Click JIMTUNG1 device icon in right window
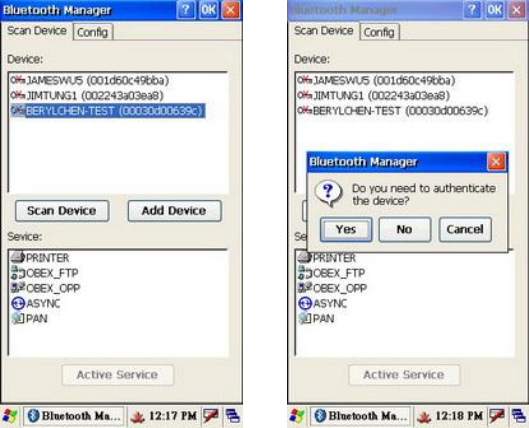The width and height of the screenshot is (529, 428). coord(305,95)
